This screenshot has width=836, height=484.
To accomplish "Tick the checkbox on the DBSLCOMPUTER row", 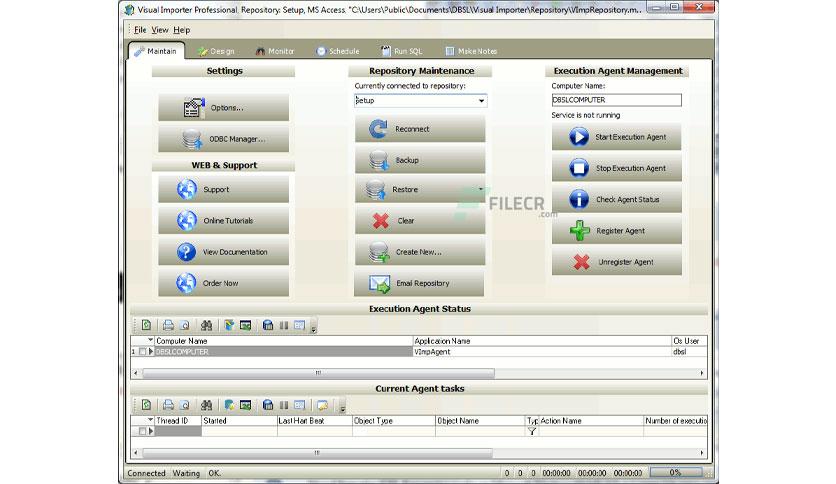I will click(142, 352).
